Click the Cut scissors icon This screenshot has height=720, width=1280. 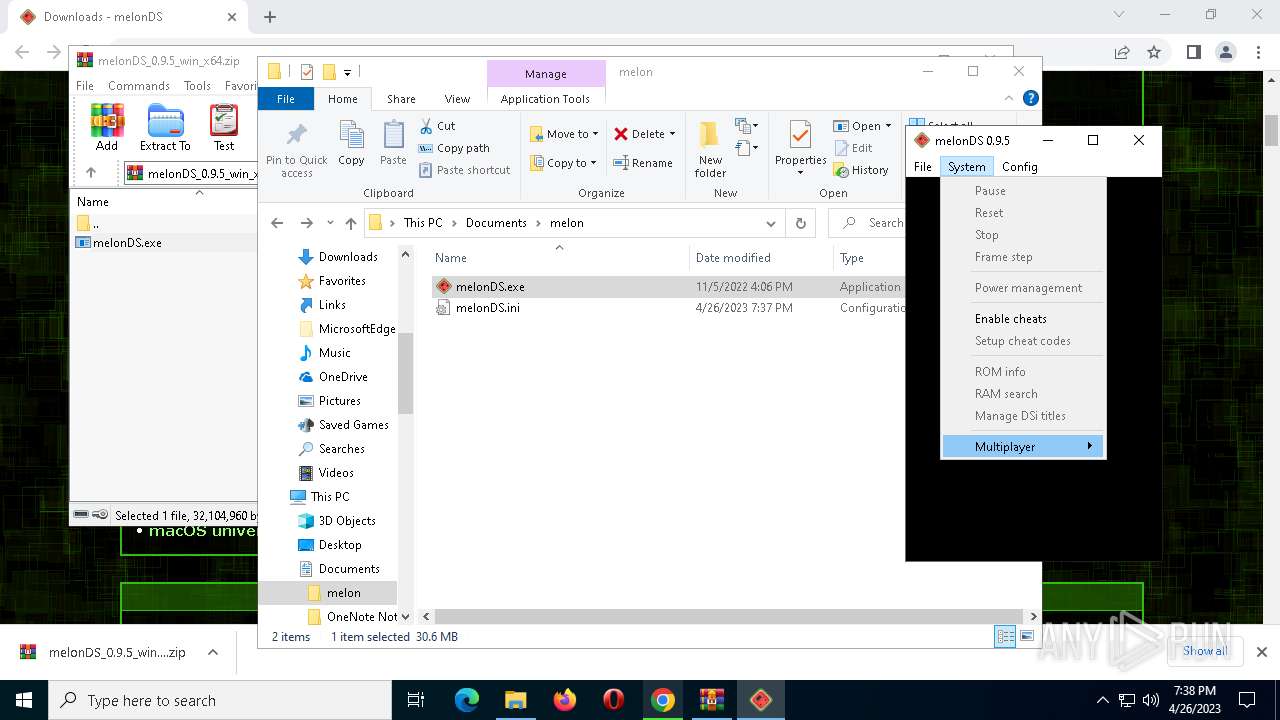[426, 126]
